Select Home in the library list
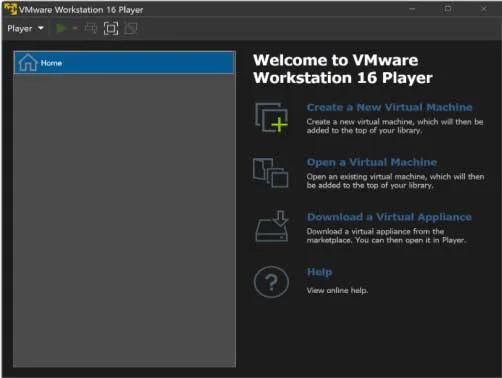The width and height of the screenshot is (502, 378). [x=124, y=63]
